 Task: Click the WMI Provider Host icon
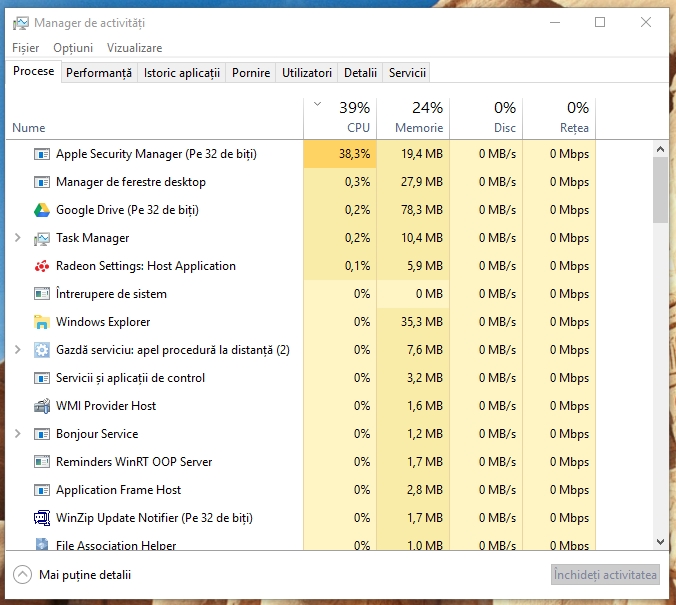point(42,406)
